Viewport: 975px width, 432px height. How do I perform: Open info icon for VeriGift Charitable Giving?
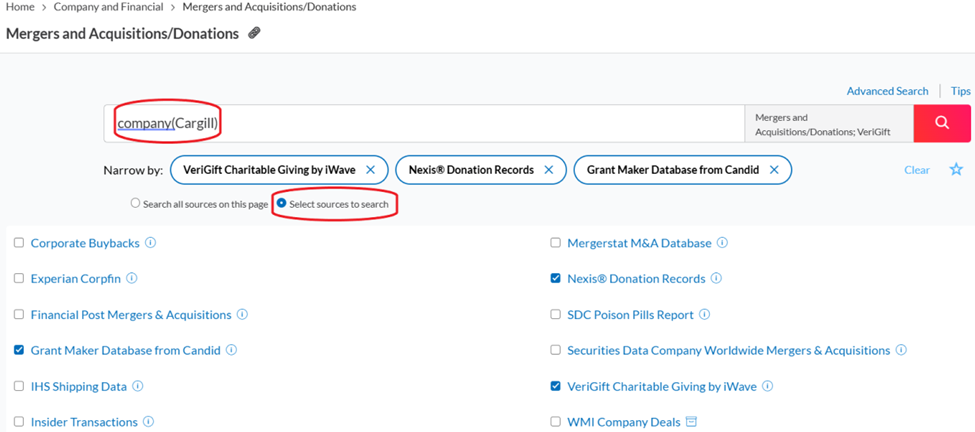pos(767,386)
